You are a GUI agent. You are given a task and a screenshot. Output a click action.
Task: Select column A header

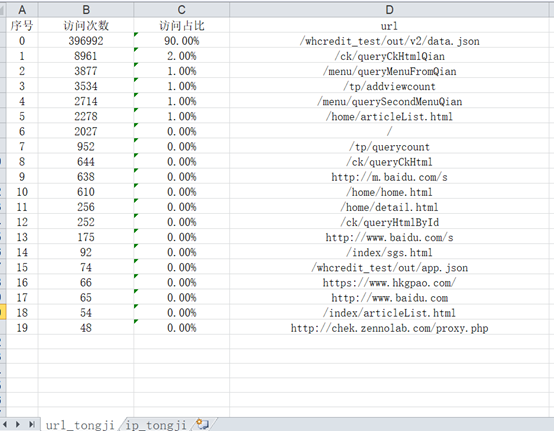pos(22,10)
